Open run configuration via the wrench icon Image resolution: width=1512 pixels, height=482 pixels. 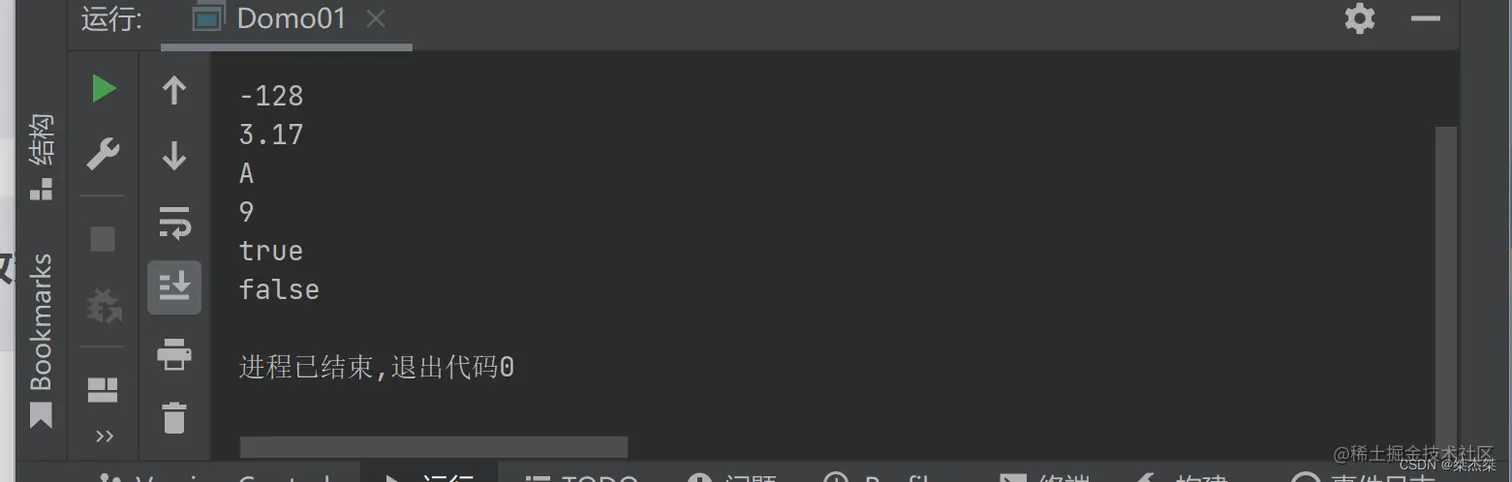(103, 154)
